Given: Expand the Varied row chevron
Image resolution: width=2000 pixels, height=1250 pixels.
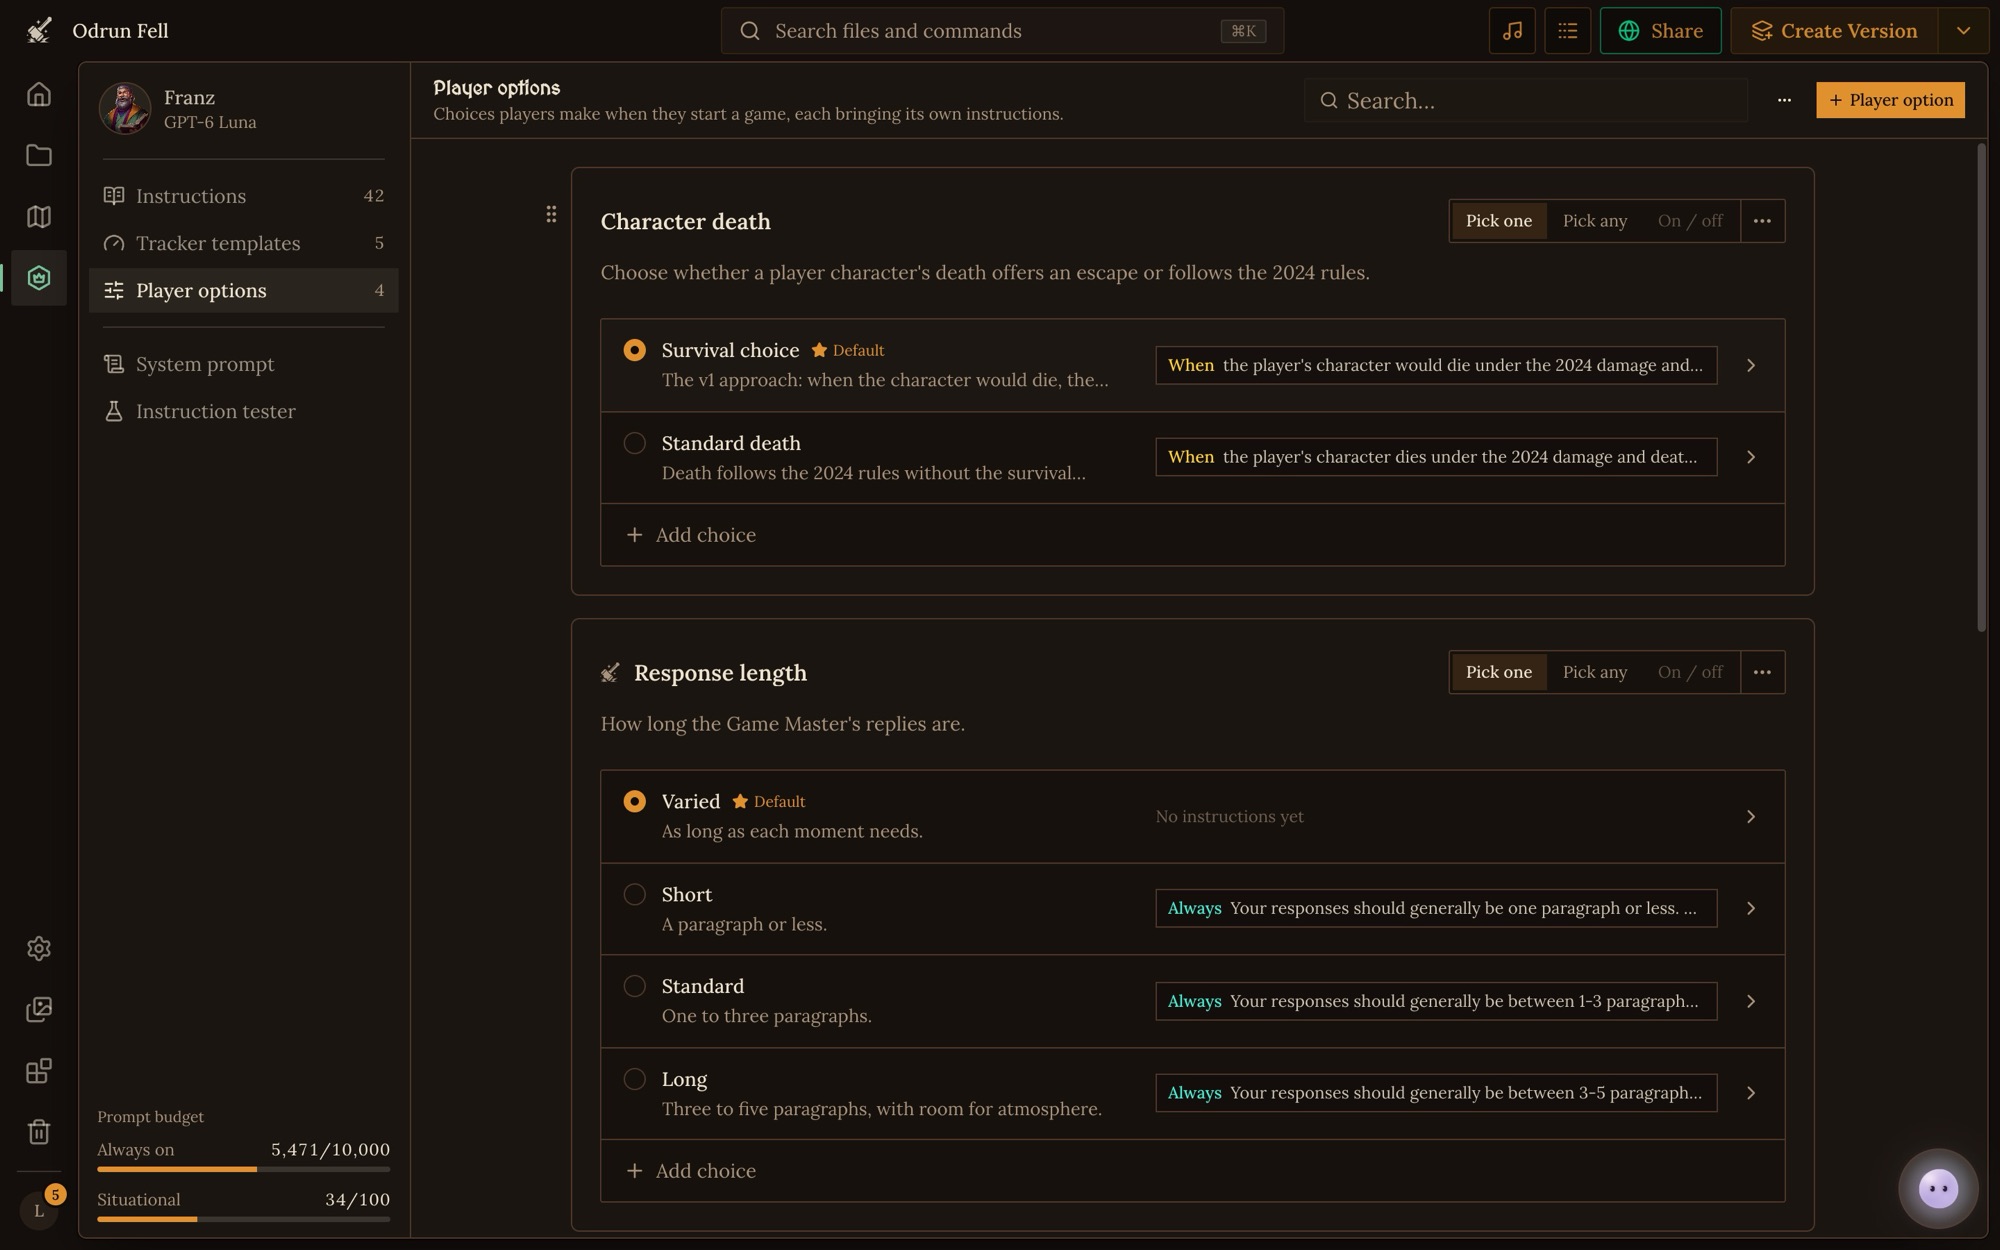Looking at the screenshot, I should click(x=1751, y=817).
